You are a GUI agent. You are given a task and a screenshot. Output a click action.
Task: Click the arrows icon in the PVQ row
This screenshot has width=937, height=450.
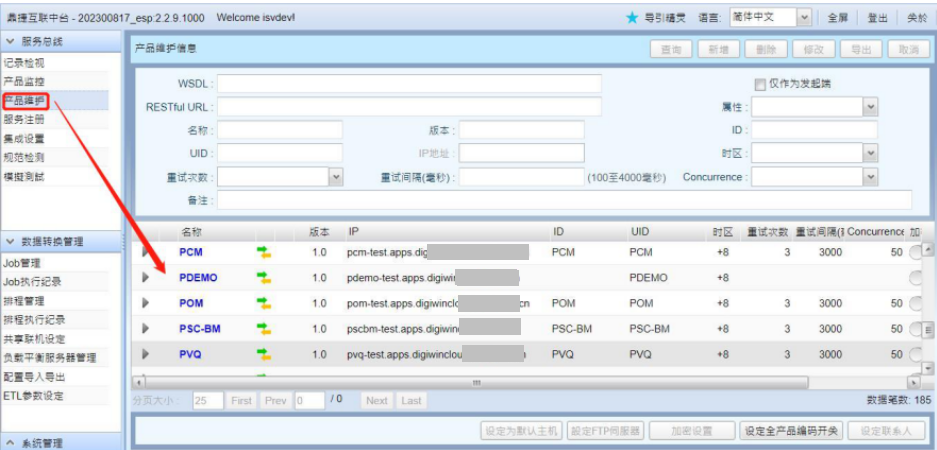264,354
